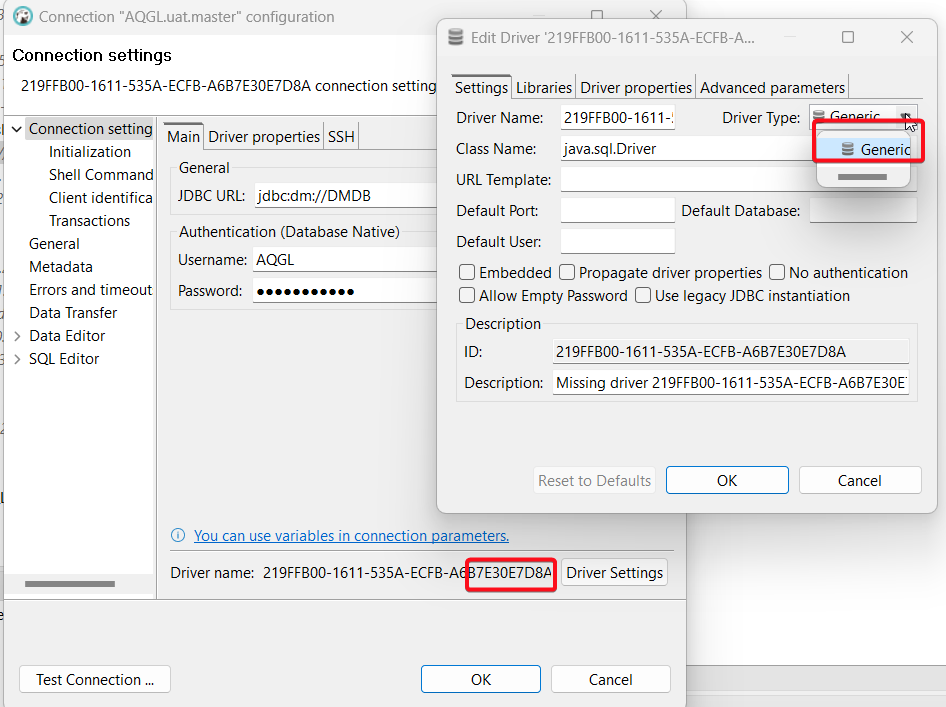Click the Driver Settings button
Image resolution: width=946 pixels, height=707 pixels.
pos(613,572)
